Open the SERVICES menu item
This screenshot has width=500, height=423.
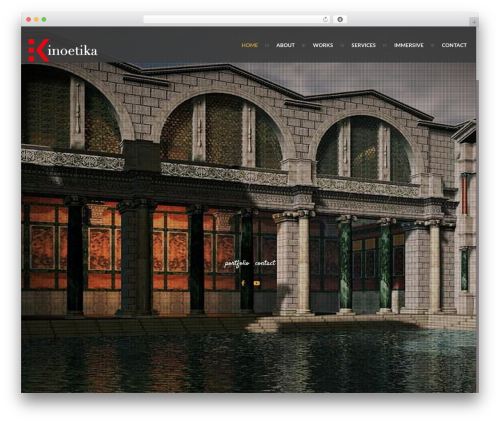coord(363,45)
